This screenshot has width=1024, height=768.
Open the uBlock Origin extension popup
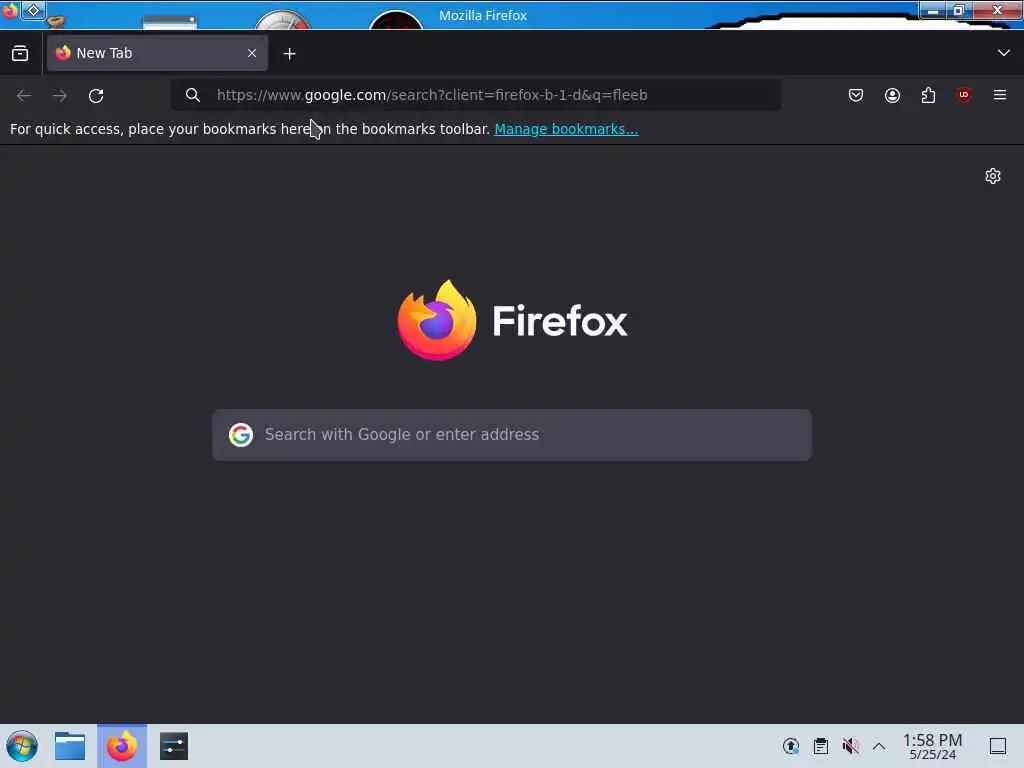[x=964, y=95]
